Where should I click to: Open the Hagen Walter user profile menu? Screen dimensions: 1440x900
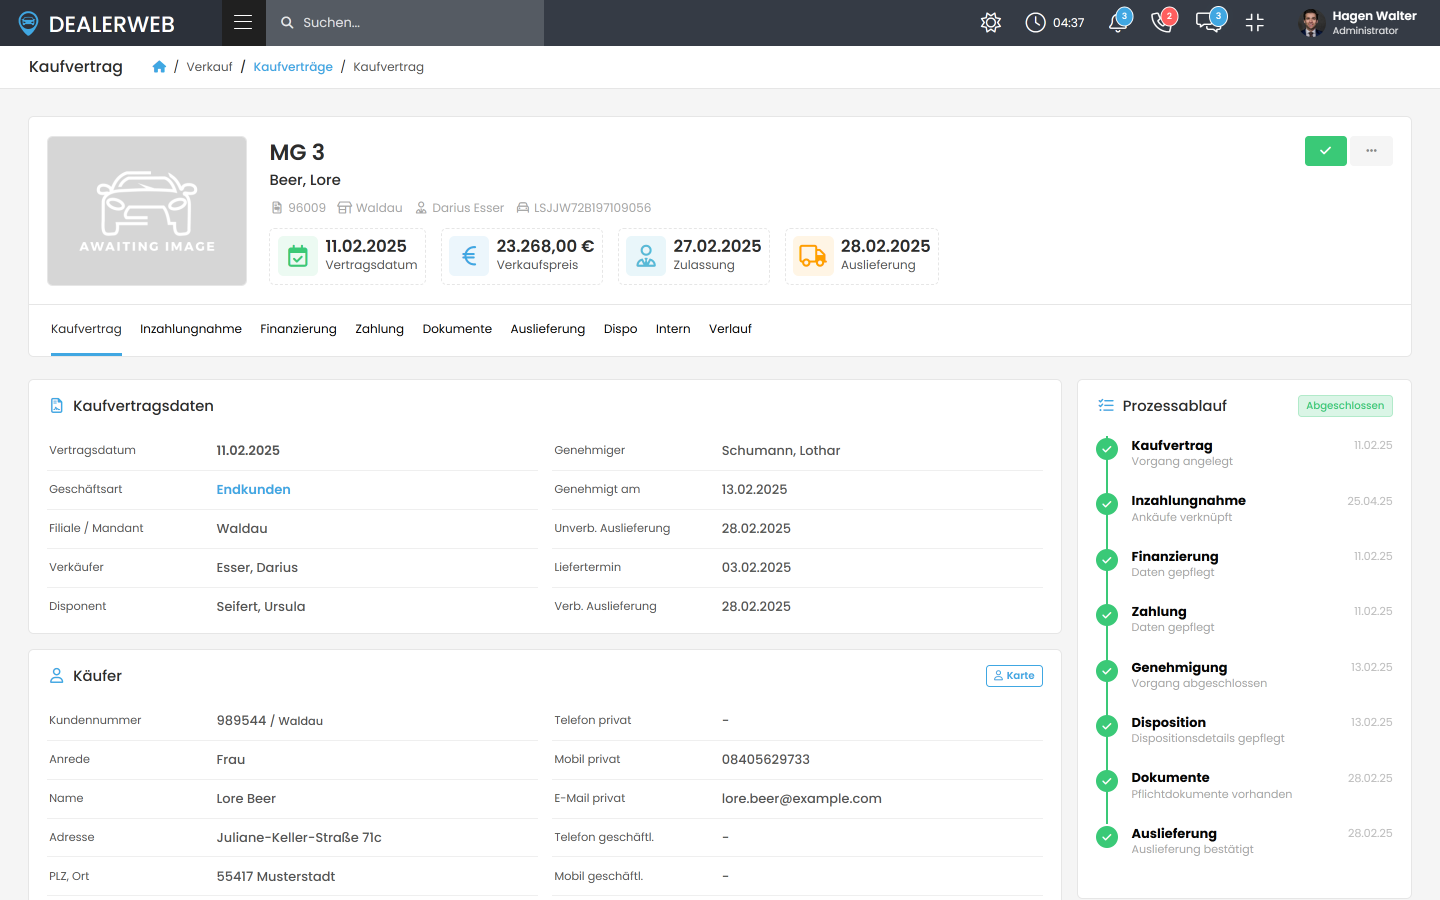(x=1358, y=23)
